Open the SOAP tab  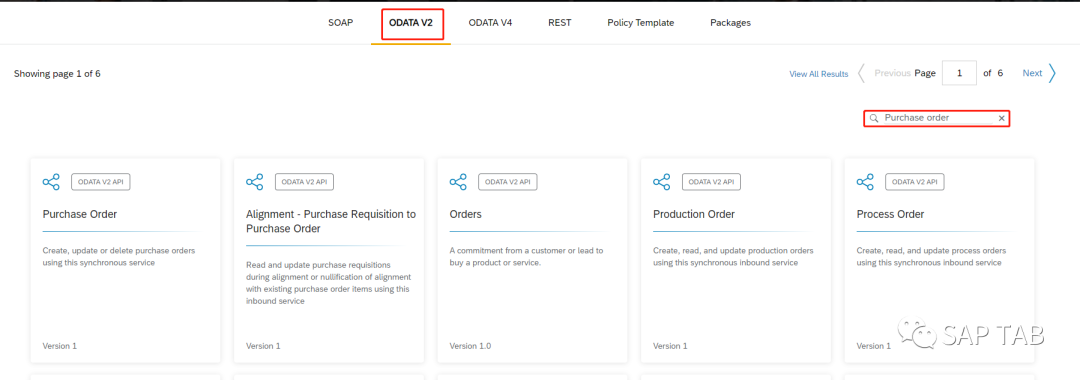(340, 23)
